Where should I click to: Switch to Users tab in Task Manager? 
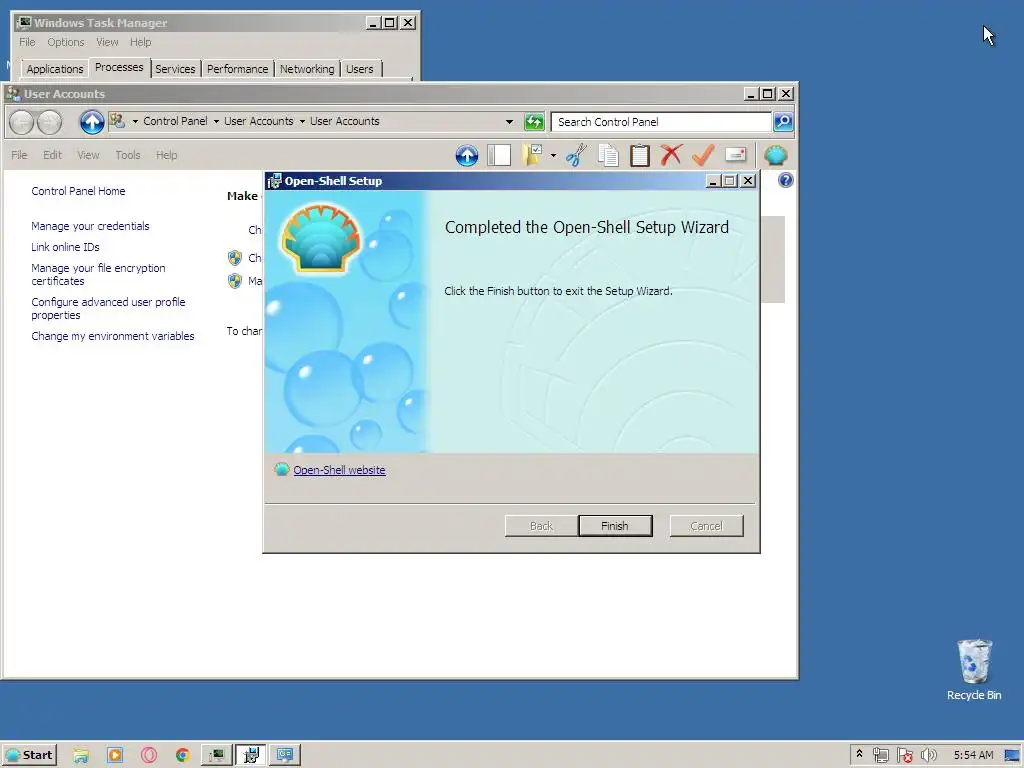[x=360, y=69]
